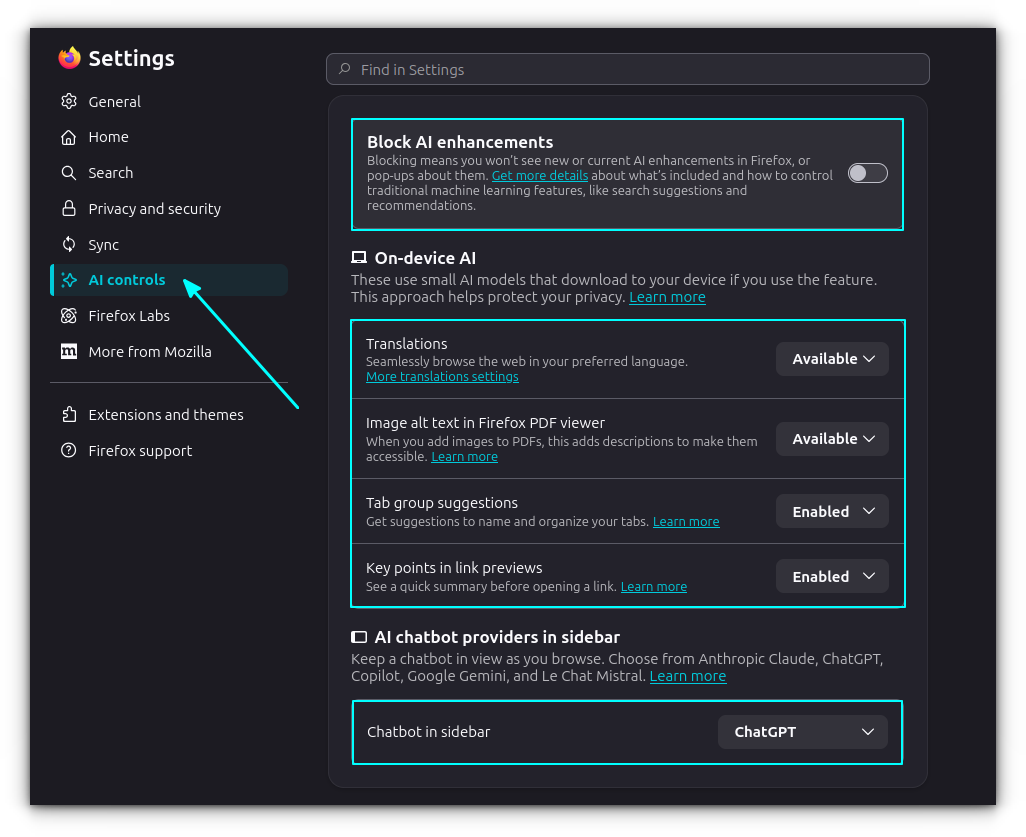This screenshot has width=1026, height=837.
Task: Click the Mozilla 'm' logo icon
Action: click(x=69, y=351)
